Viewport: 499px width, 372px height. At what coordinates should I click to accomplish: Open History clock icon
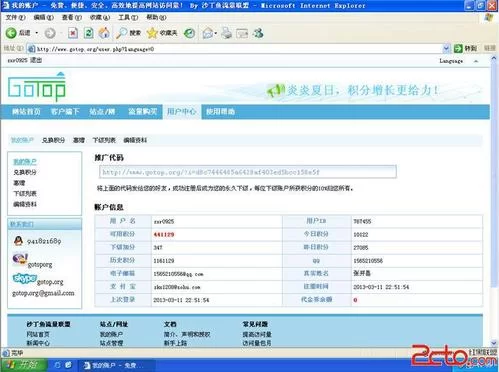[190, 33]
